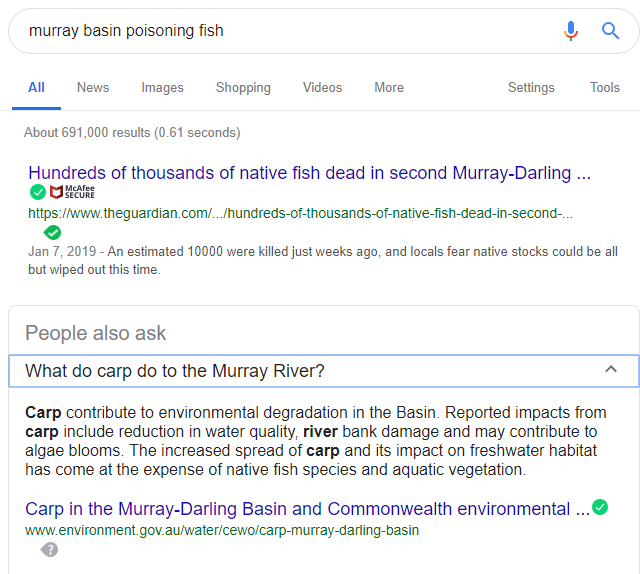This screenshot has height=574, width=640.
Task: Switch to the Shopping tab
Action: click(243, 88)
